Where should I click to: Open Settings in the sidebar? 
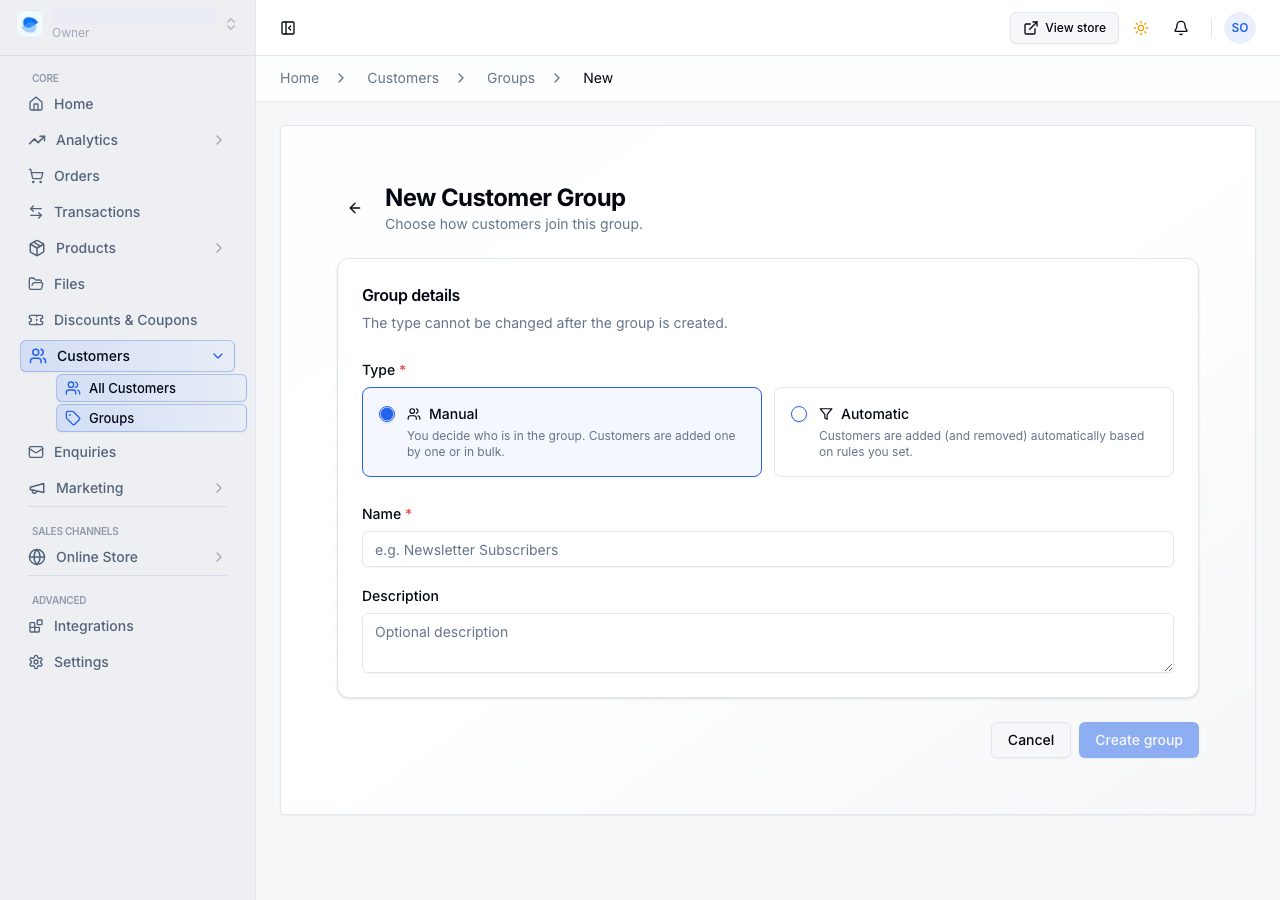127,662
